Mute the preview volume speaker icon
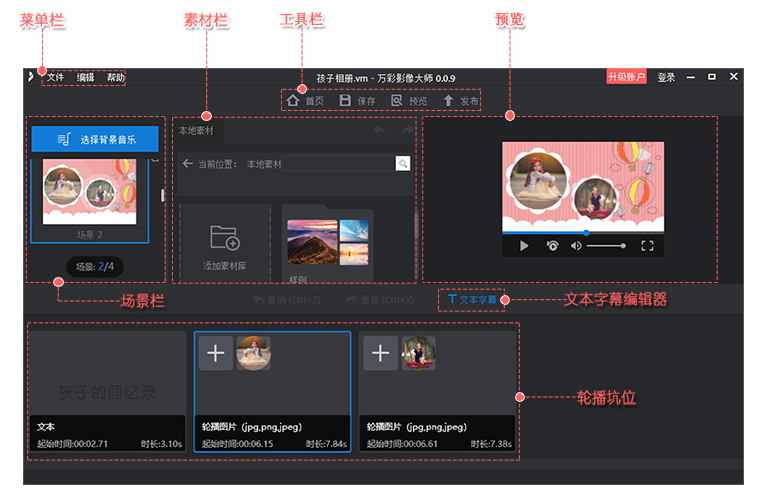 pyautogui.click(x=576, y=246)
